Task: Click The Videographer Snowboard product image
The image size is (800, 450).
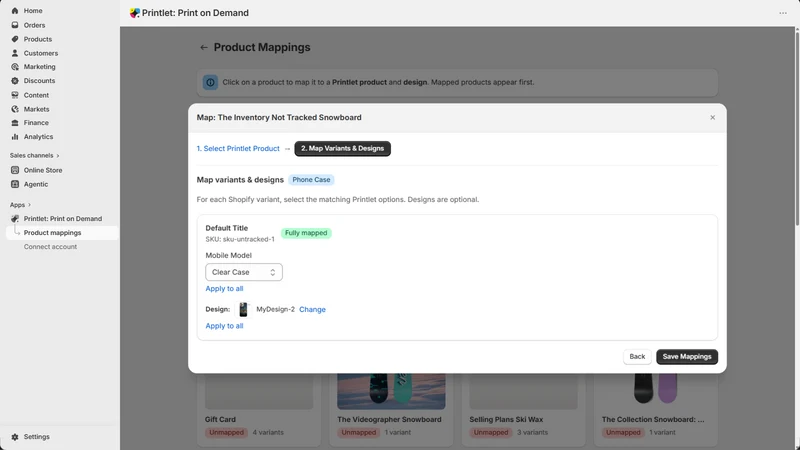Action: pos(391,391)
